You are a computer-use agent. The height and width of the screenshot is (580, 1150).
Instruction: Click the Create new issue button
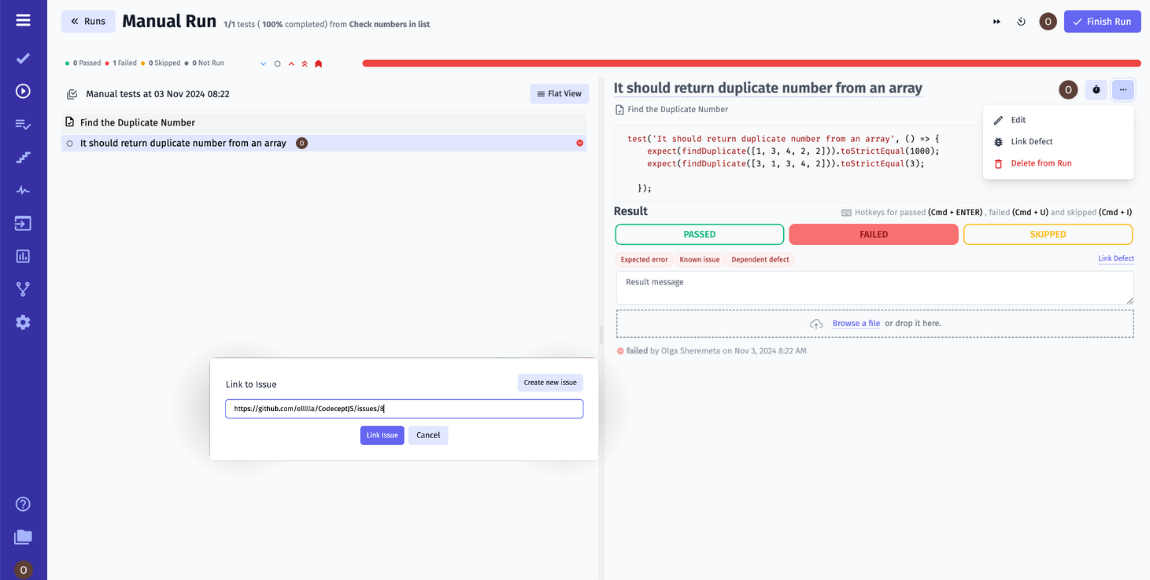tap(549, 381)
